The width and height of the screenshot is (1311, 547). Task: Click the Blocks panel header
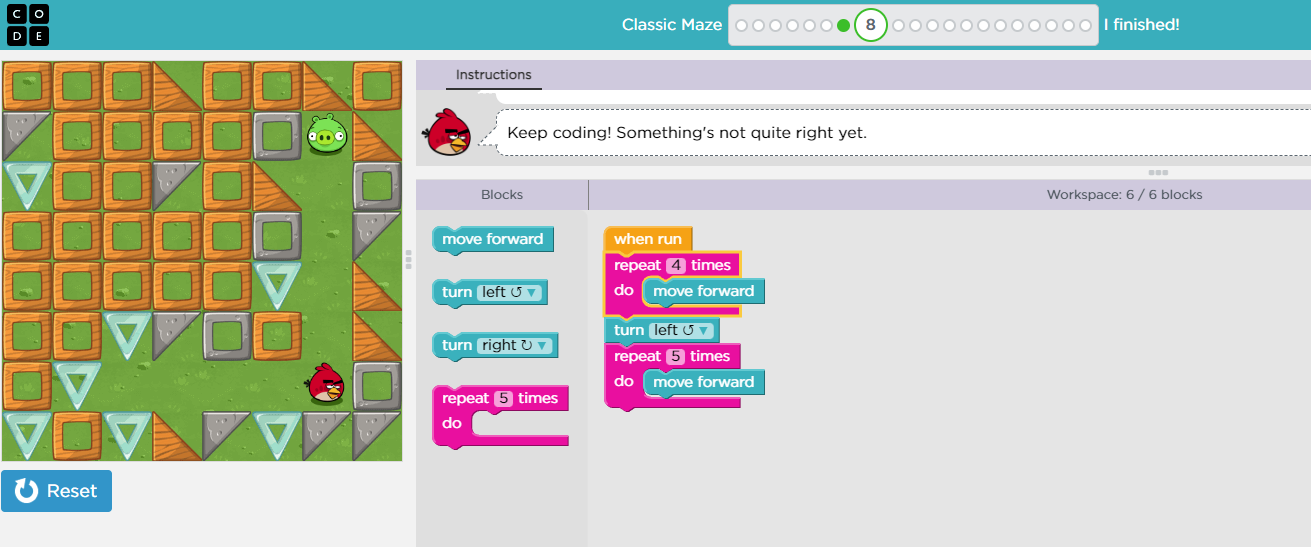tap(502, 195)
